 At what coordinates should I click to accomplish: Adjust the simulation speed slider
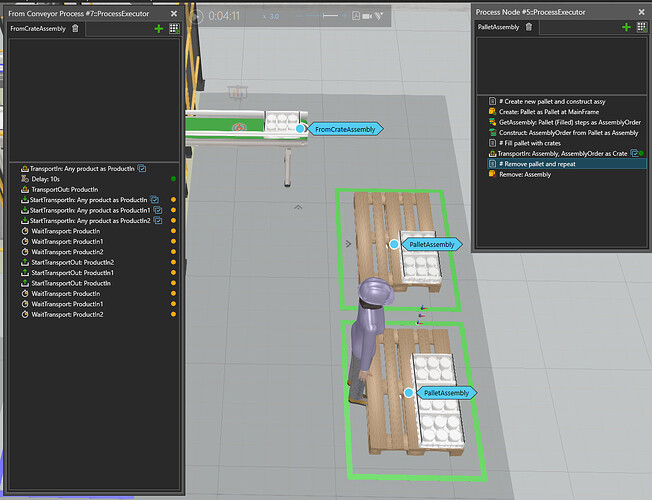[x=324, y=16]
